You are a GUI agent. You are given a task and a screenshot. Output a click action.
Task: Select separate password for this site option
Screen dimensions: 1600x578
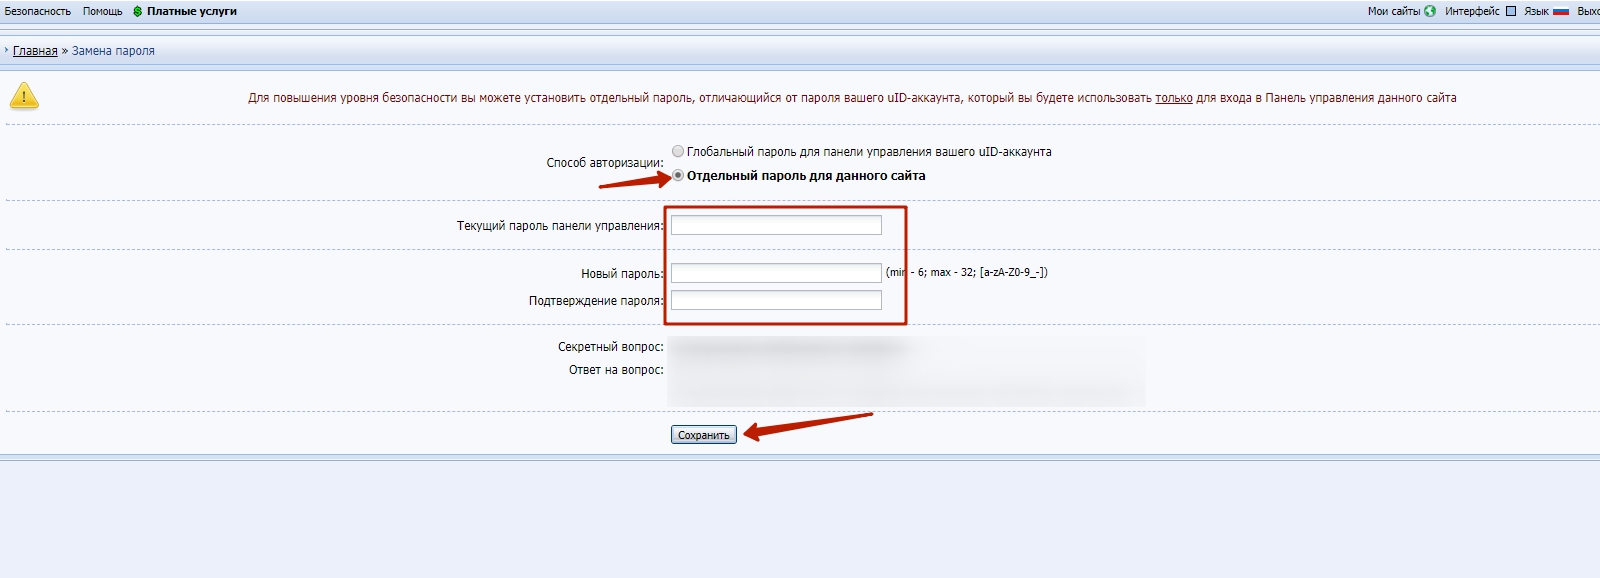[x=678, y=176]
